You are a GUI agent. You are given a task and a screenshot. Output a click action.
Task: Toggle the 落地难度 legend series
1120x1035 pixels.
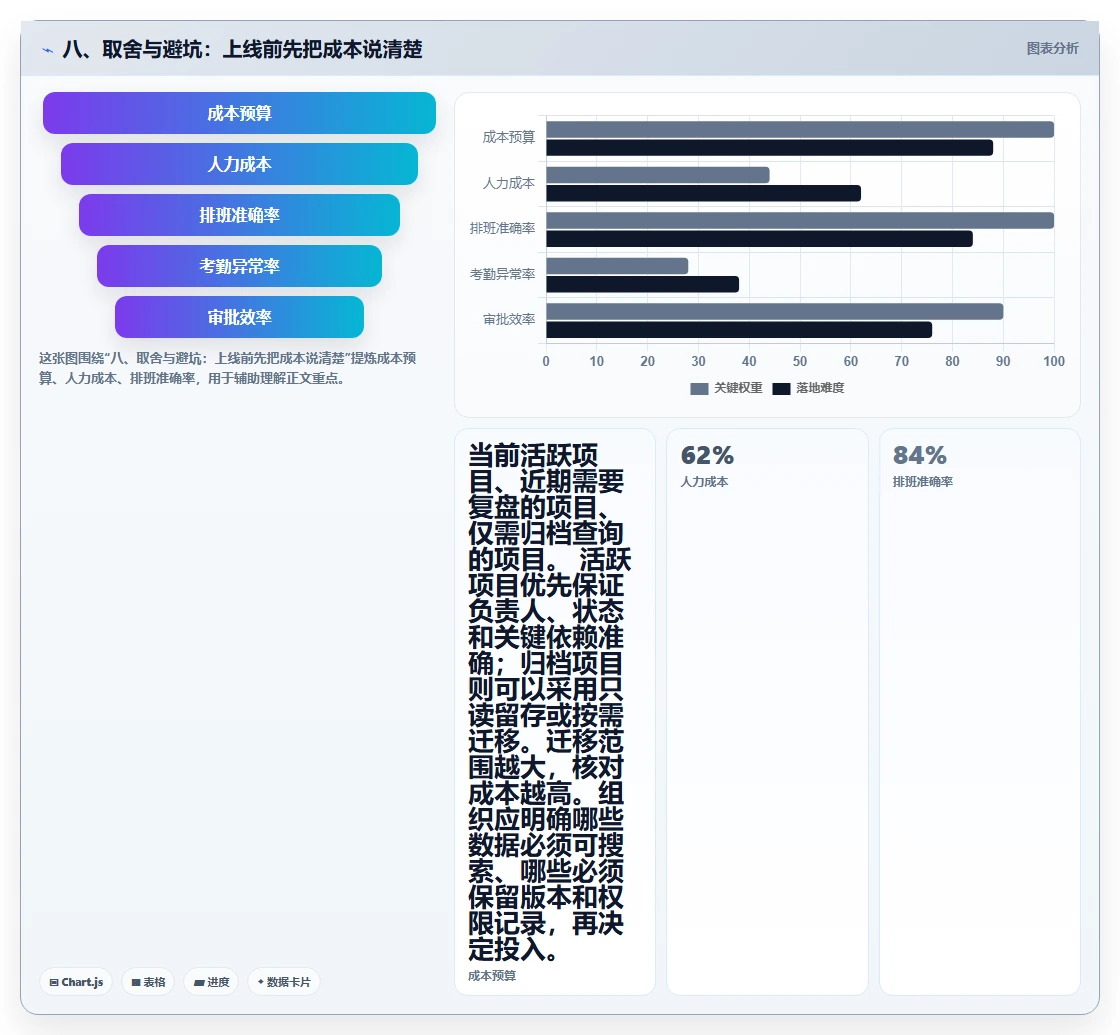coord(809,388)
